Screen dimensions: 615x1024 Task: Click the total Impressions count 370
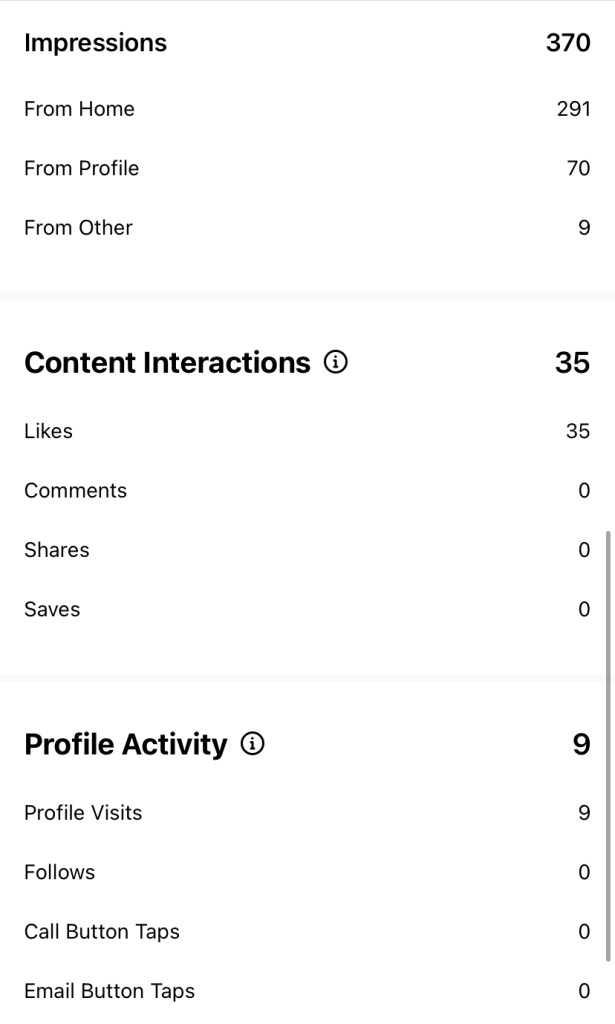(x=568, y=43)
